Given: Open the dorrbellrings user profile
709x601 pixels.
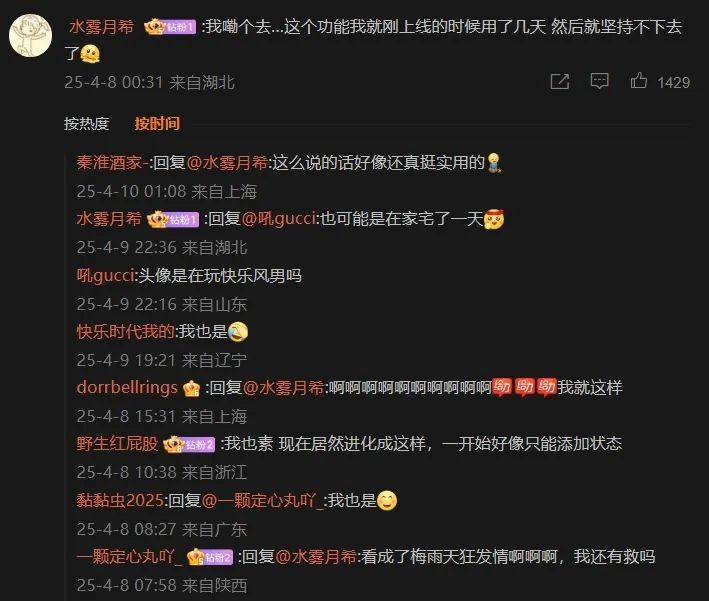Looking at the screenshot, I should pos(127,388).
